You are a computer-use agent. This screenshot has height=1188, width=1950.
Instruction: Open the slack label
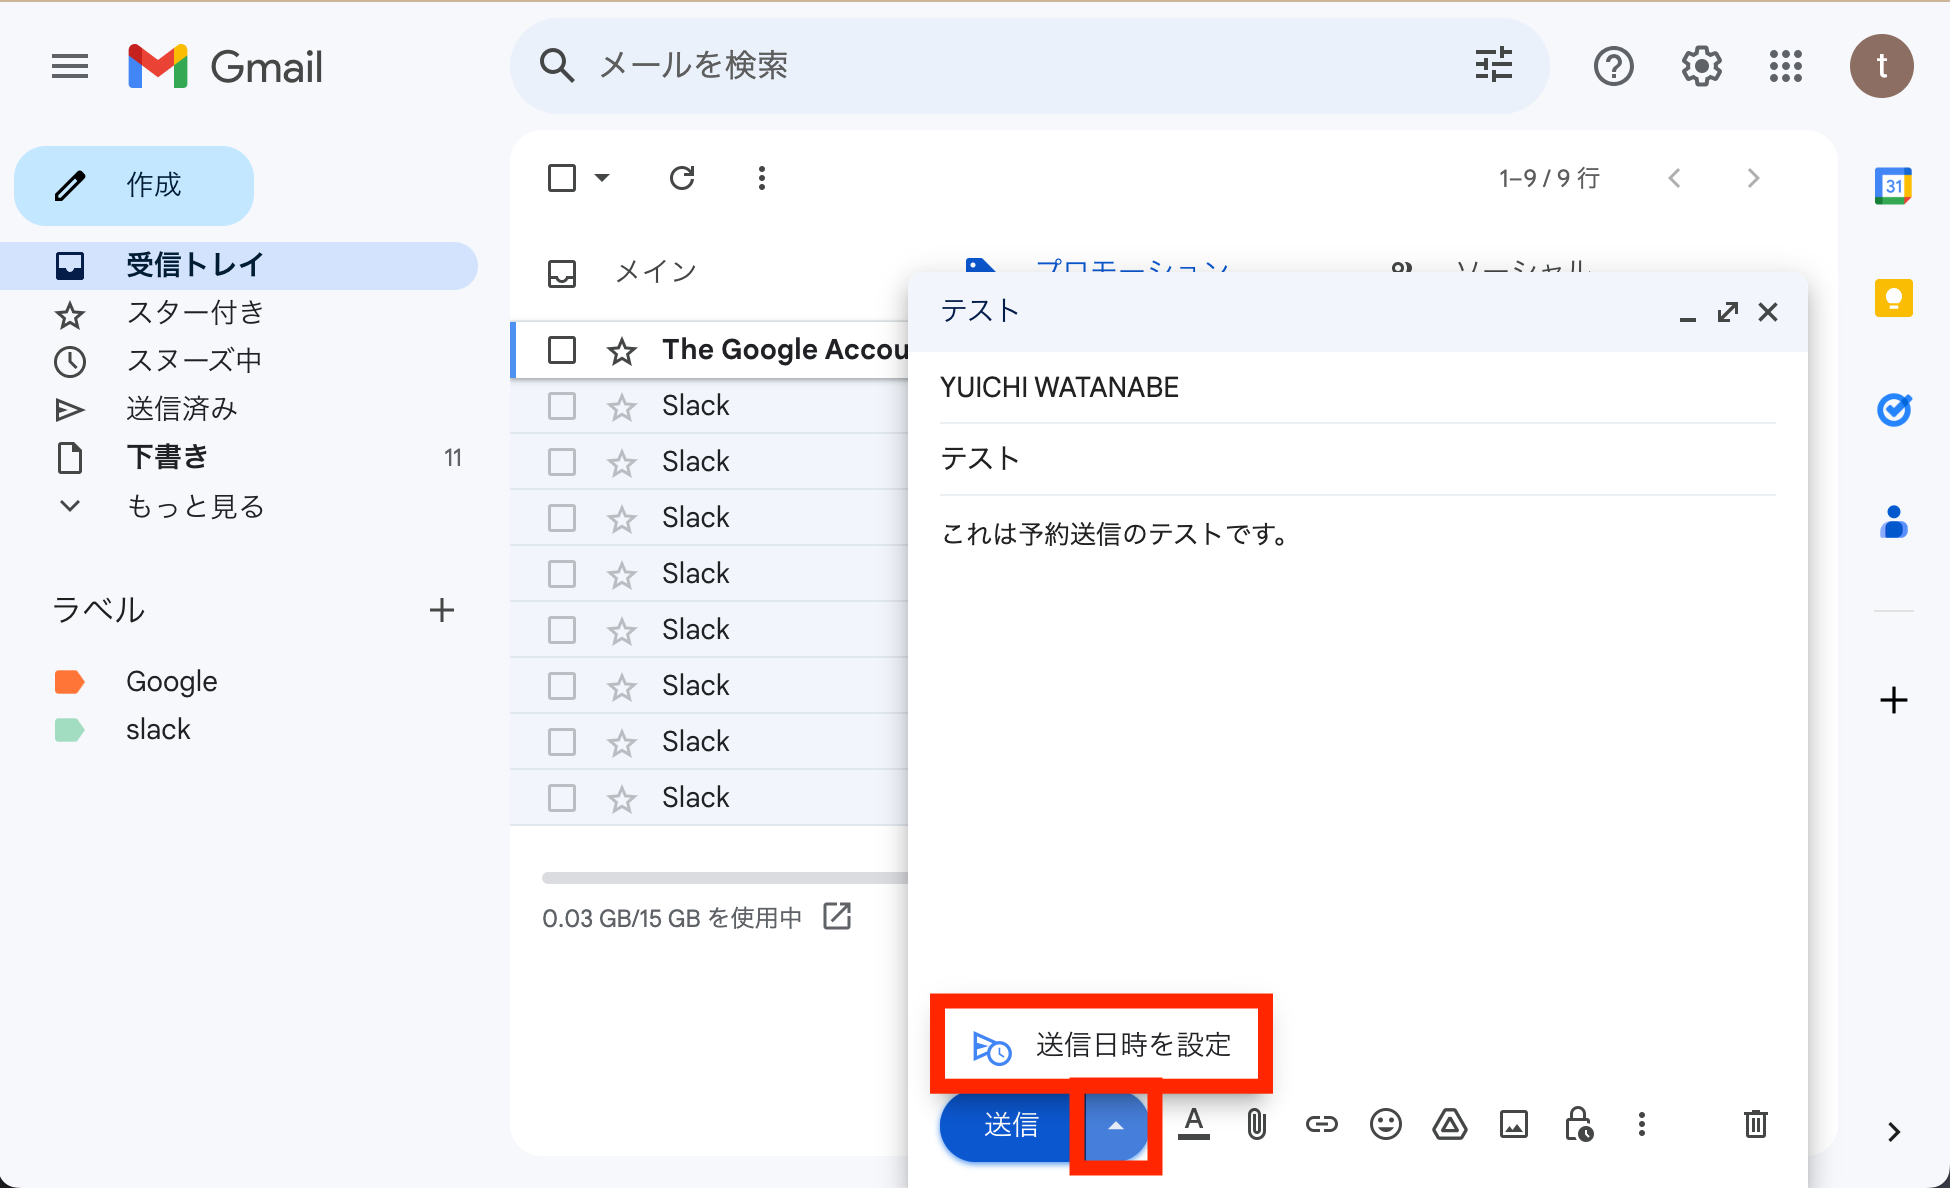[158, 729]
